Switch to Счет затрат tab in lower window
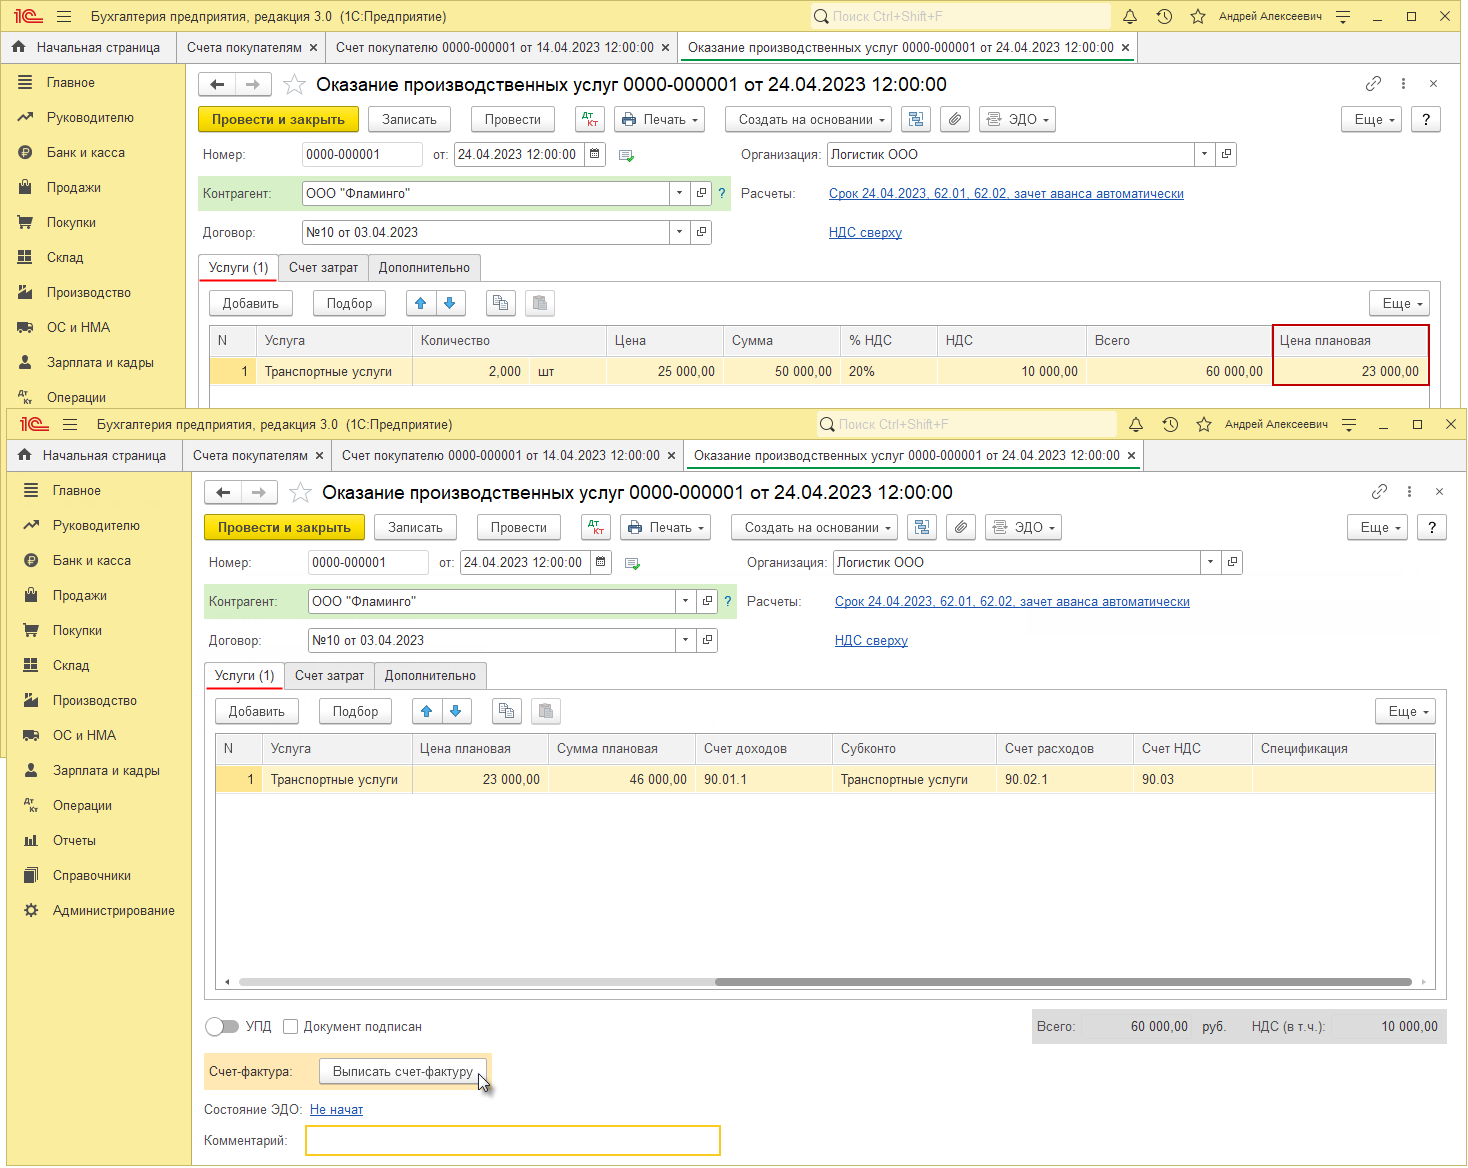This screenshot has width=1468, height=1168. tap(329, 676)
